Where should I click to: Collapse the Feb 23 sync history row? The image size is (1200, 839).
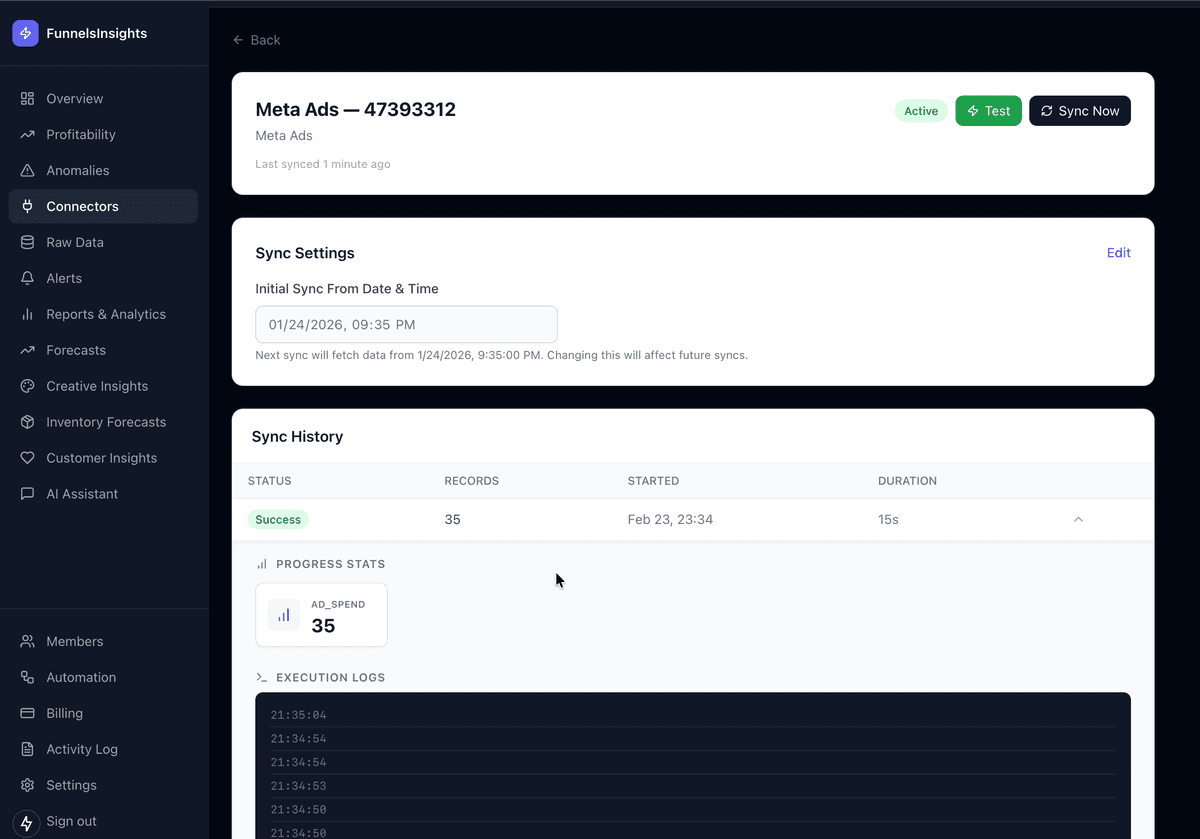coord(1078,519)
